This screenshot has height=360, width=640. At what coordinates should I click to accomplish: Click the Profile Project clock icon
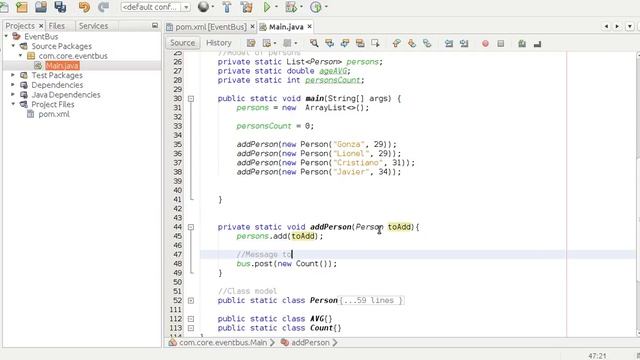coord(316,7)
